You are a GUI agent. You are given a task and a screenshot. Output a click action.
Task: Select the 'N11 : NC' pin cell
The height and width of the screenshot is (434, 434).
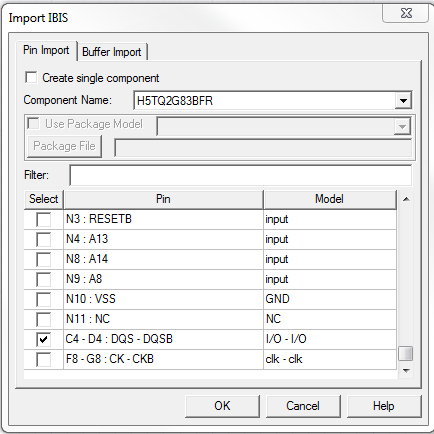tap(163, 319)
